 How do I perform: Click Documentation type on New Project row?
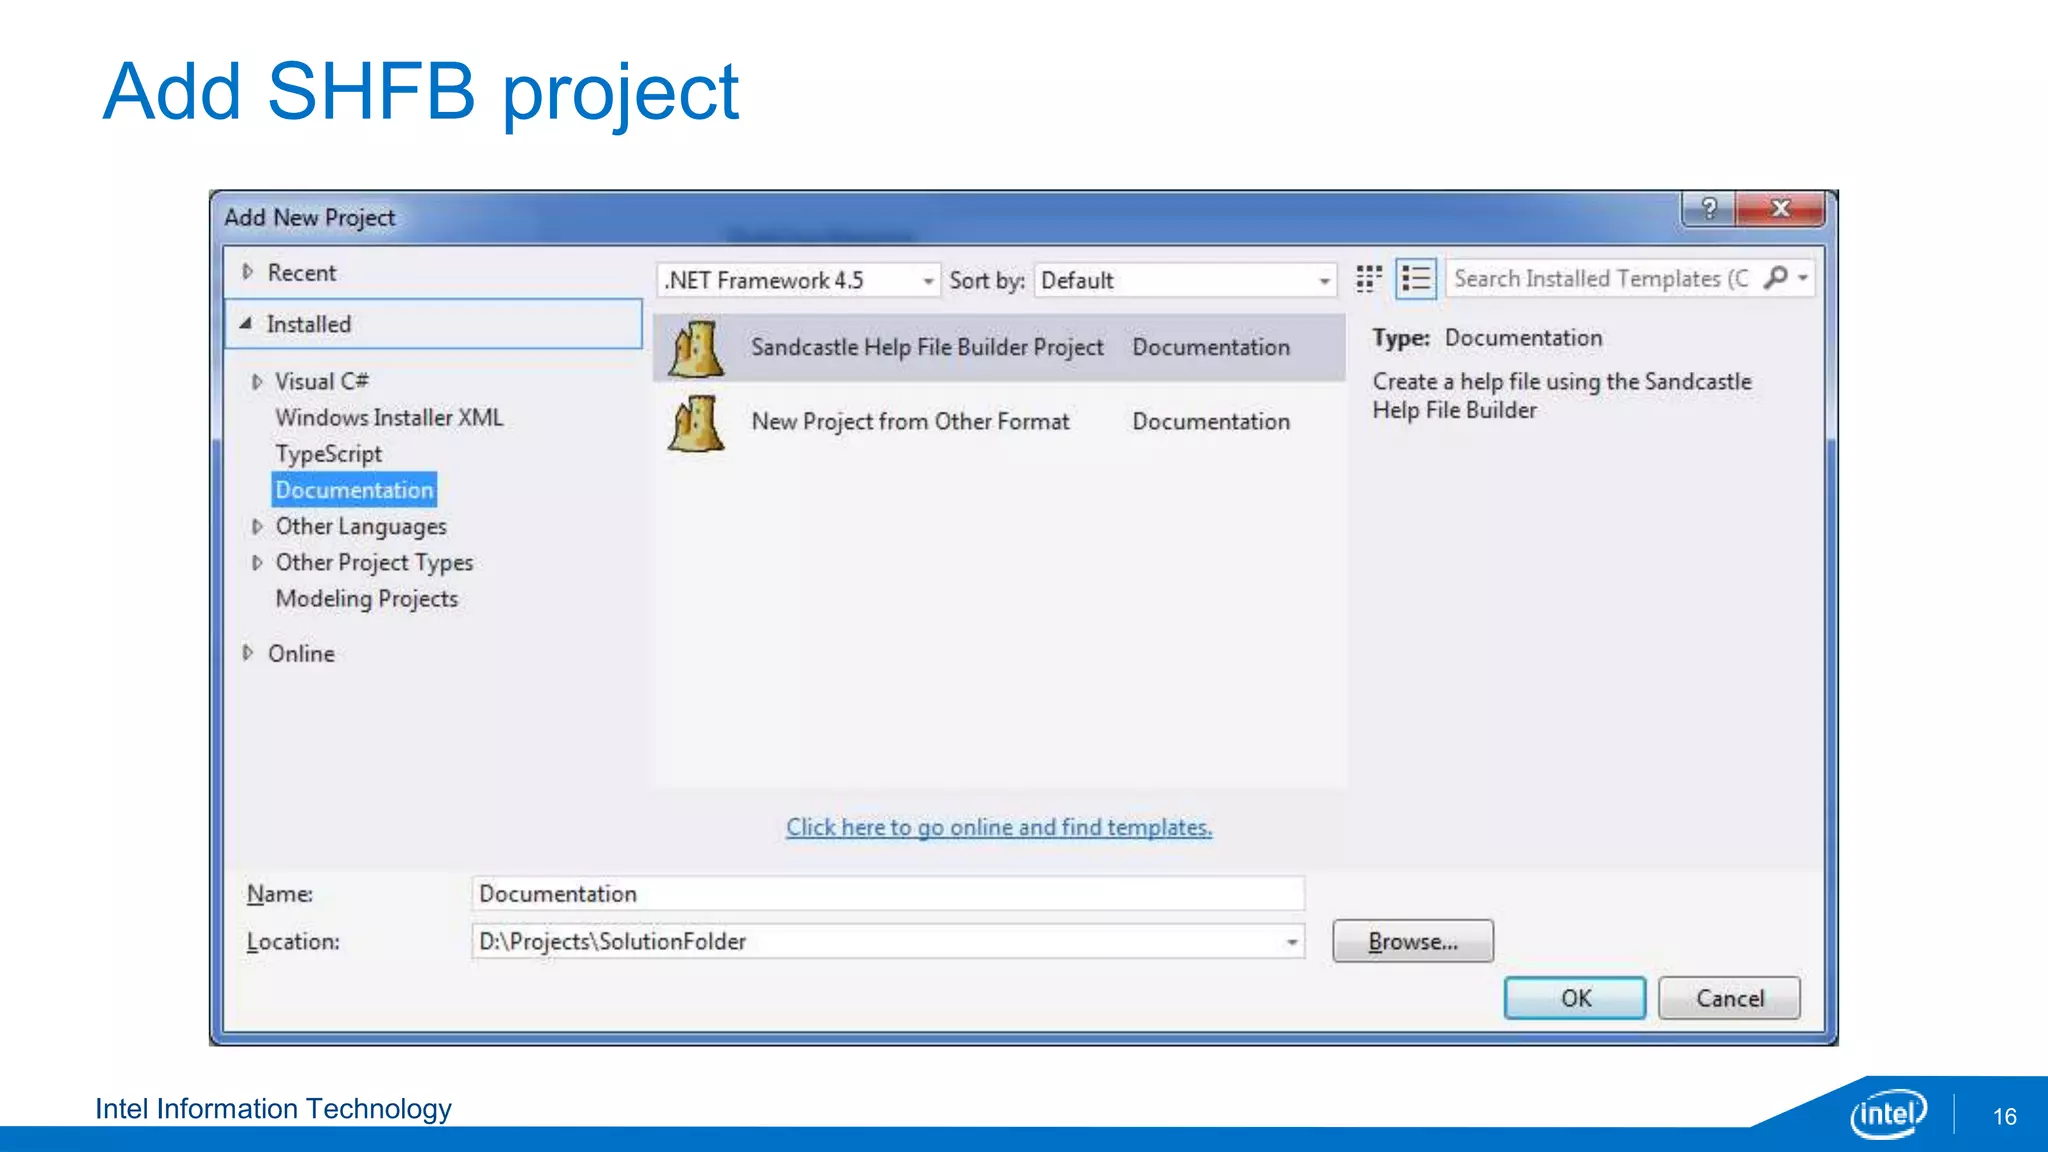[1211, 422]
